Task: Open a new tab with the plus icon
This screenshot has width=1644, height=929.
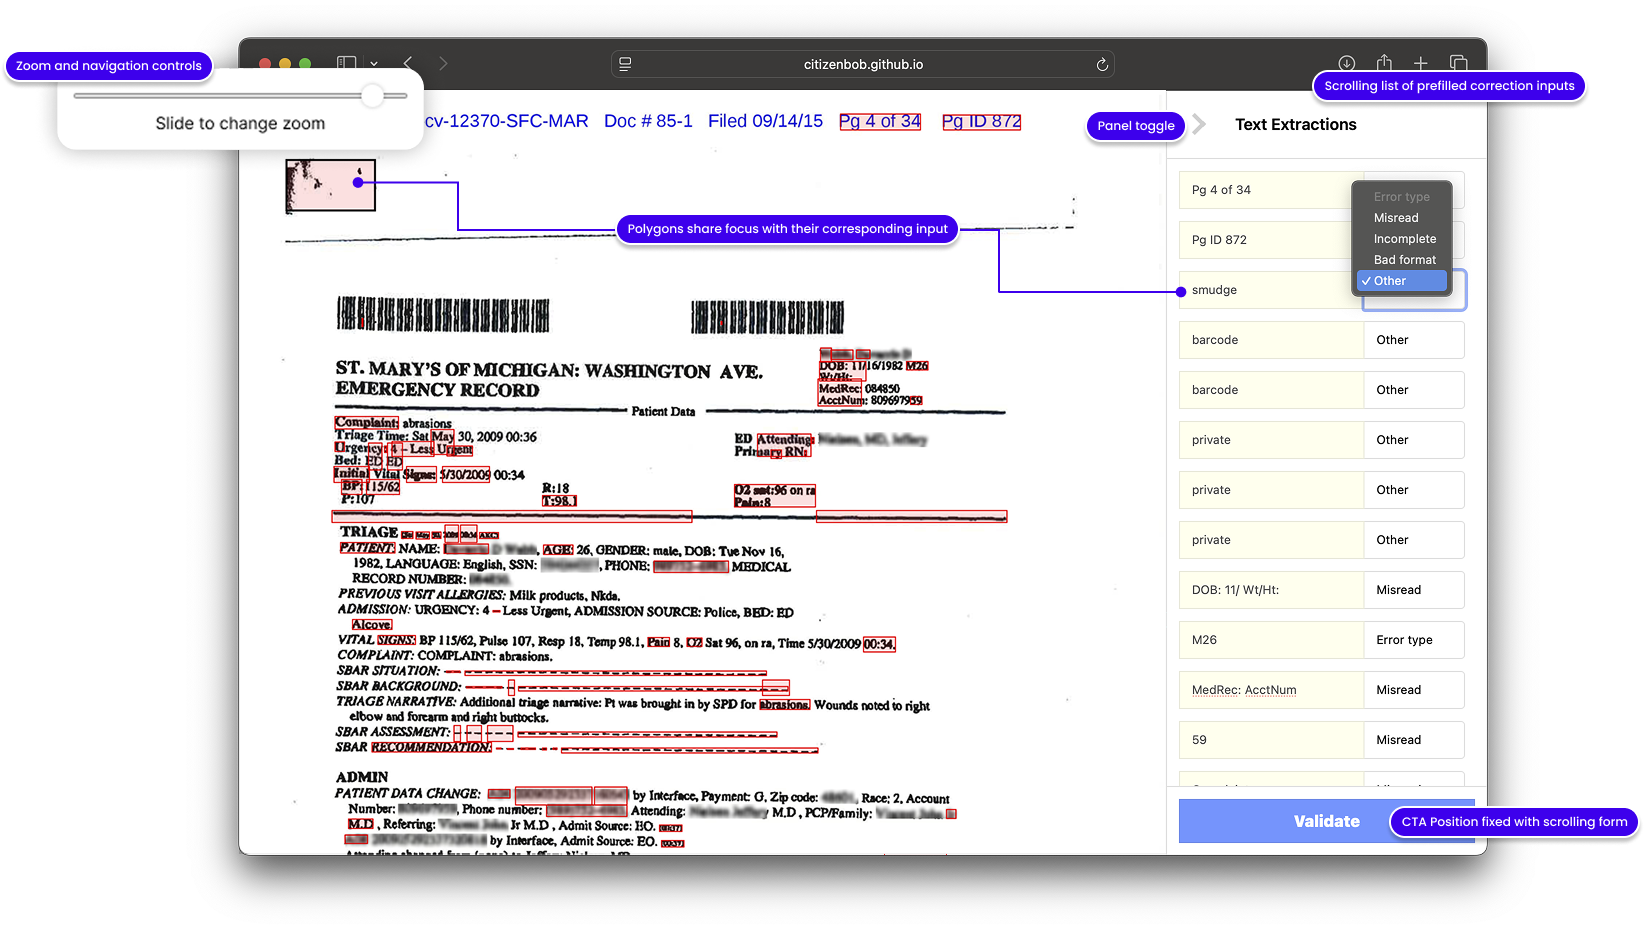Action: [1420, 63]
